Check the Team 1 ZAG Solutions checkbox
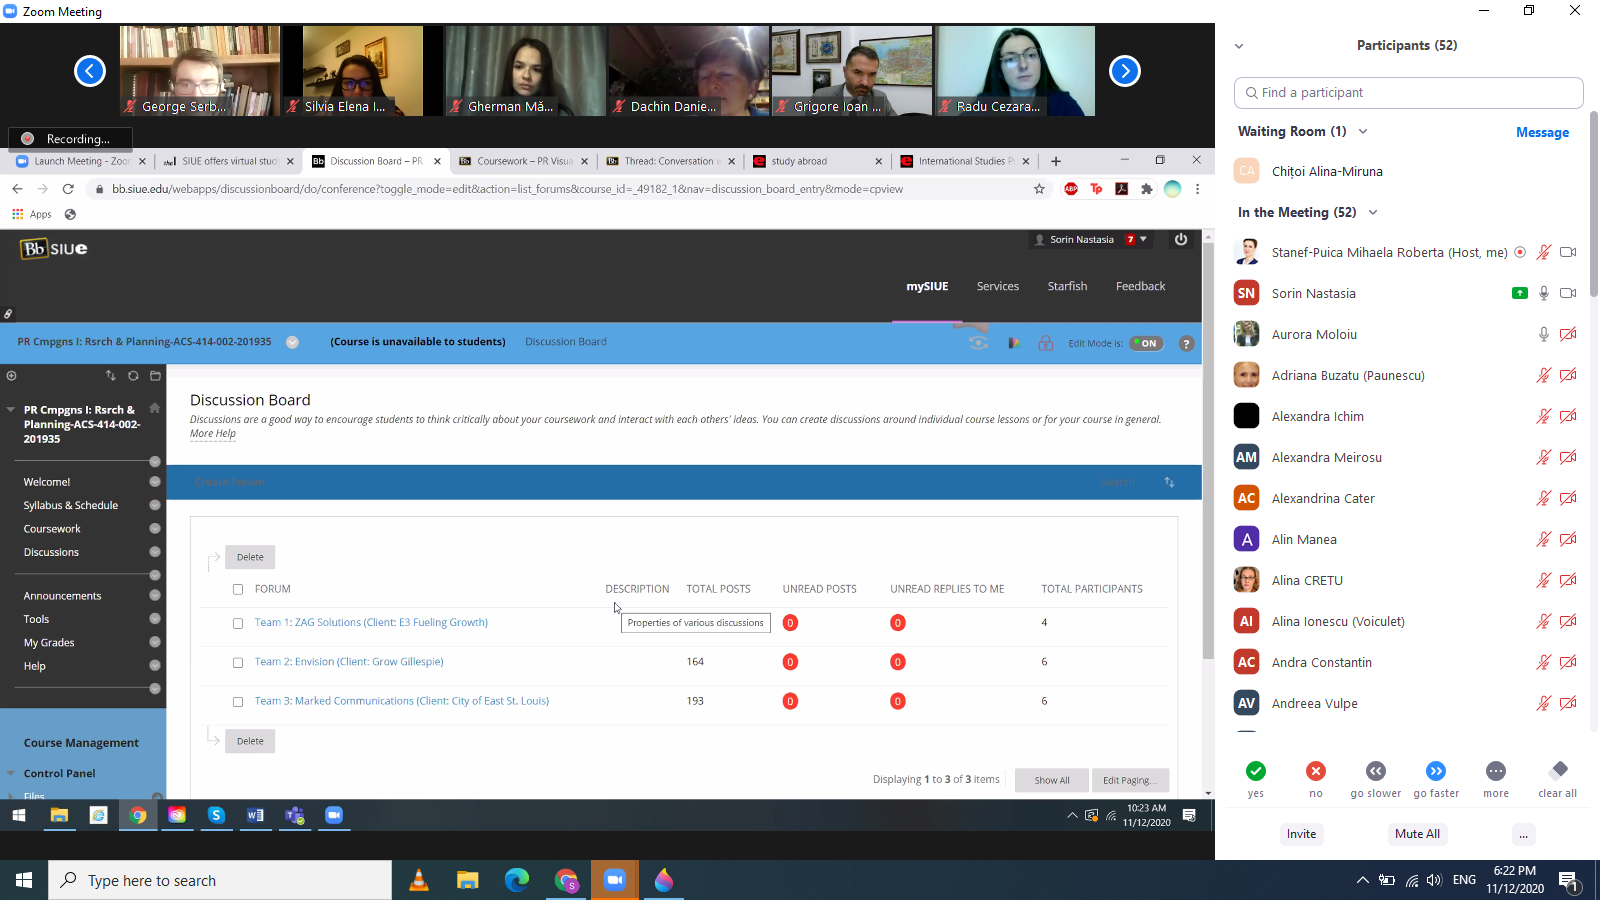The height and width of the screenshot is (900, 1600). (238, 623)
